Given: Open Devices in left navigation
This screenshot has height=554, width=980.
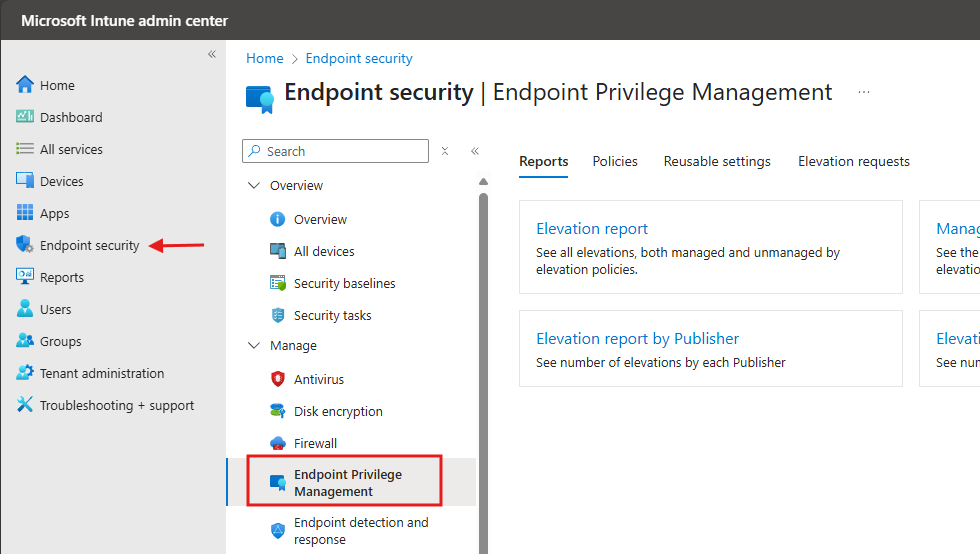Looking at the screenshot, I should 61,181.
